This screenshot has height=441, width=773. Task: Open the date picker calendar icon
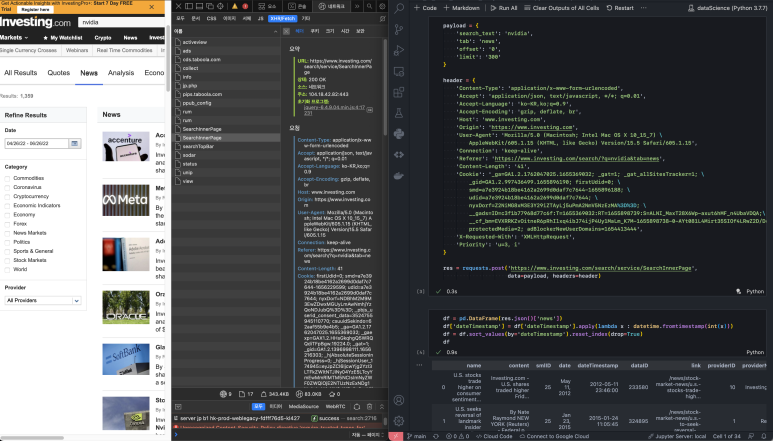(74, 143)
